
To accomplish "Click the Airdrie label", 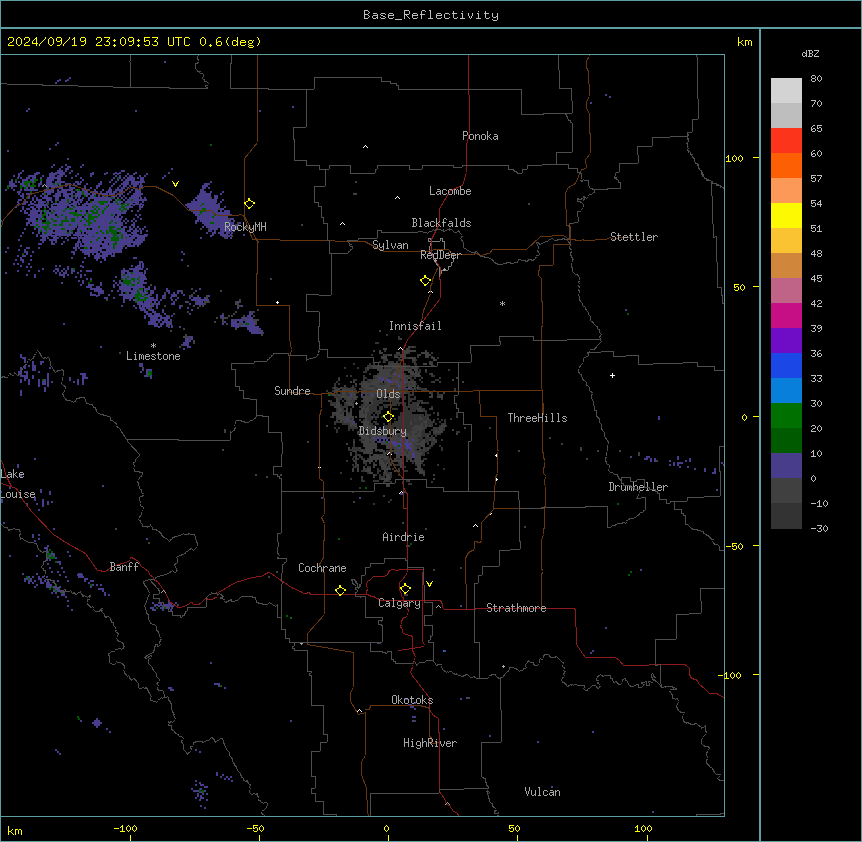I will pyautogui.click(x=403, y=537).
